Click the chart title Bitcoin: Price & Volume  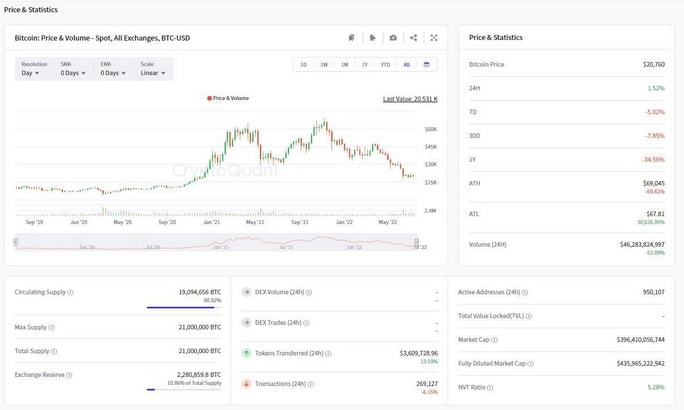[x=102, y=38]
